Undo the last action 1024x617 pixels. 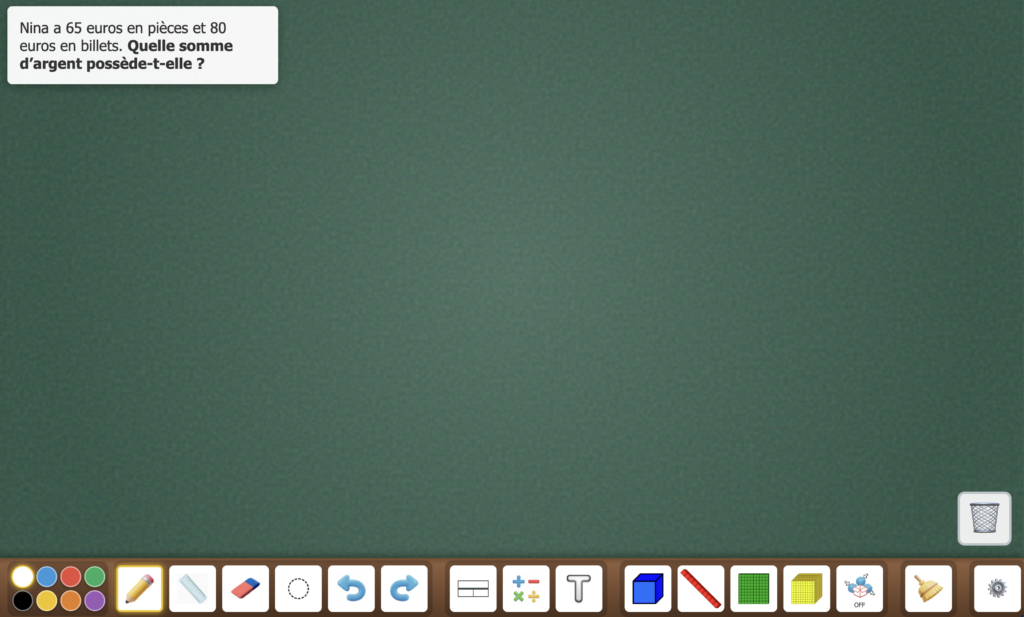tap(351, 588)
